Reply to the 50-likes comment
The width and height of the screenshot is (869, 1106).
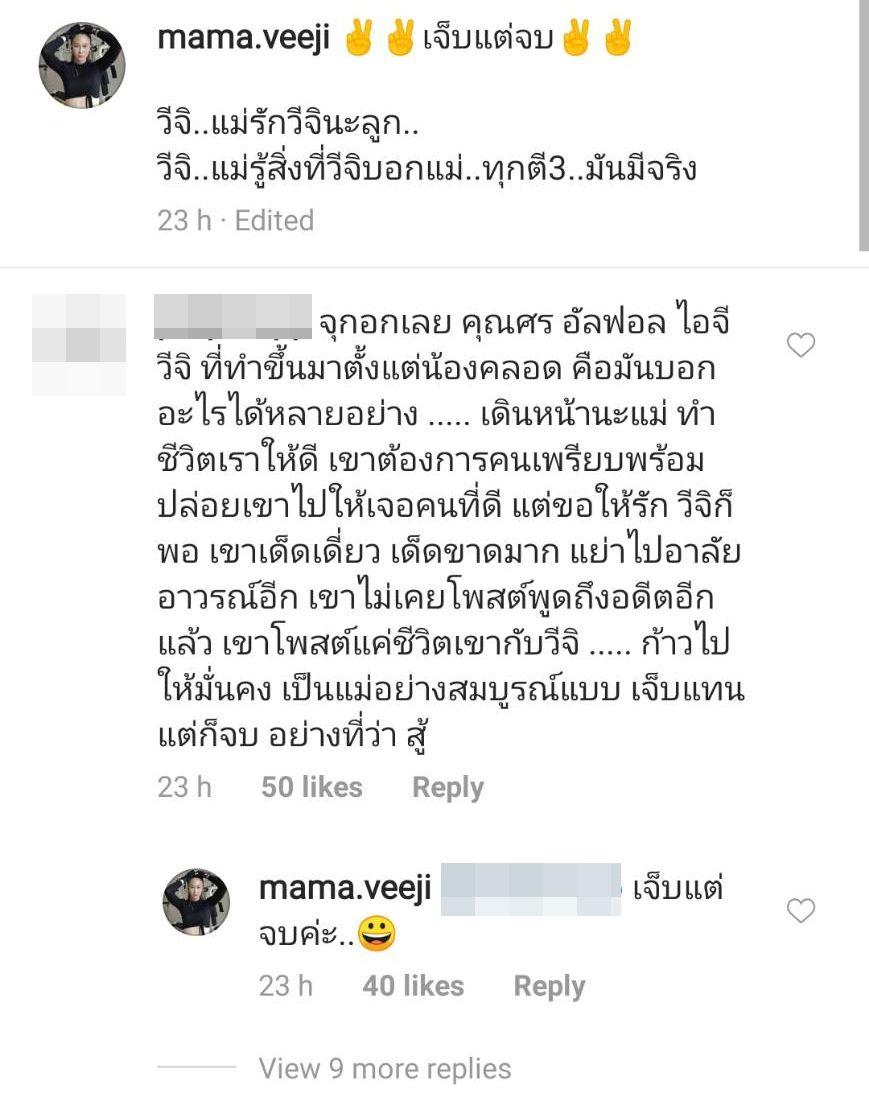(448, 787)
